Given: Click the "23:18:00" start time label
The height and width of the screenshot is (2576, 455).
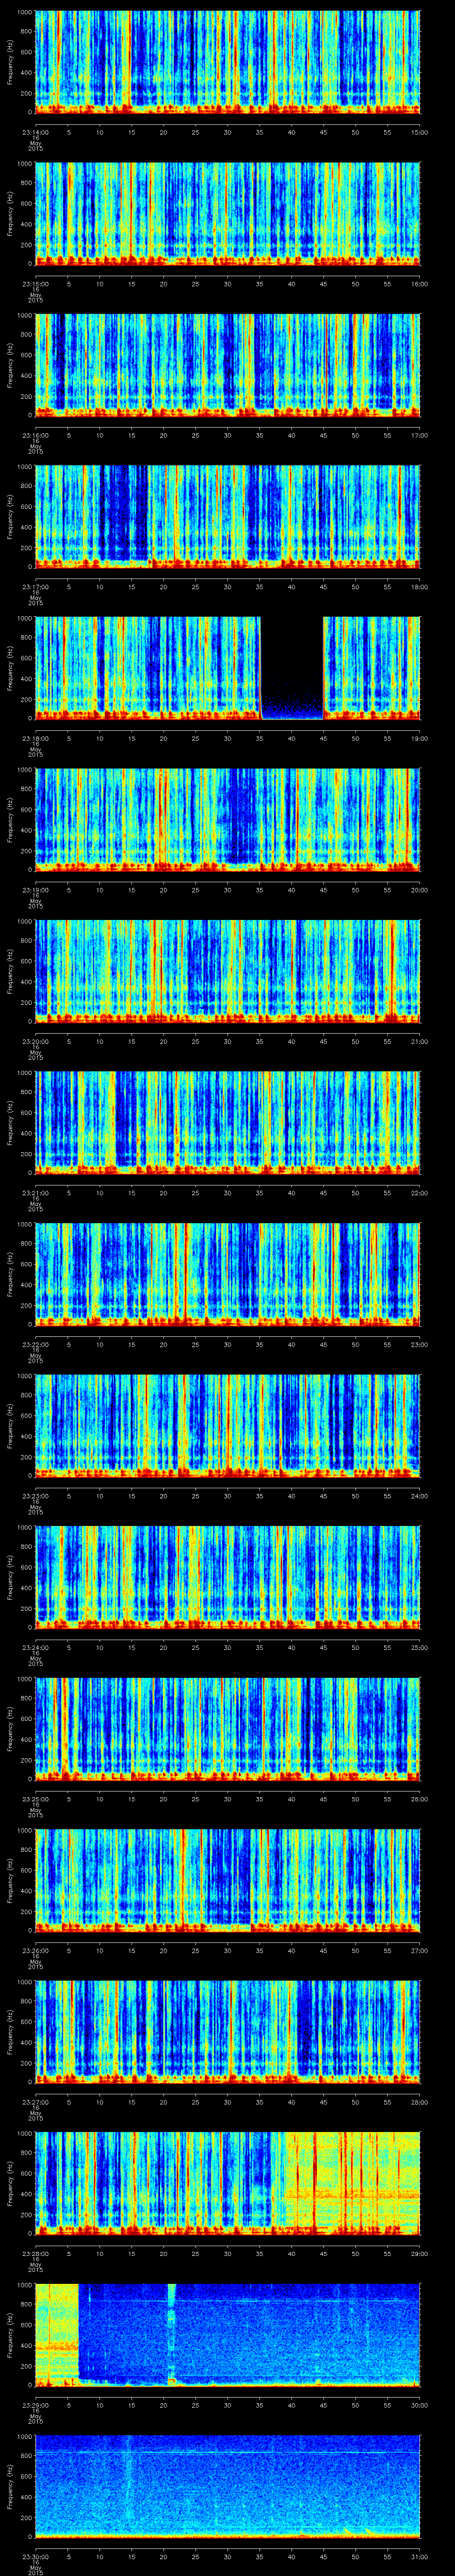Looking at the screenshot, I should [35, 738].
